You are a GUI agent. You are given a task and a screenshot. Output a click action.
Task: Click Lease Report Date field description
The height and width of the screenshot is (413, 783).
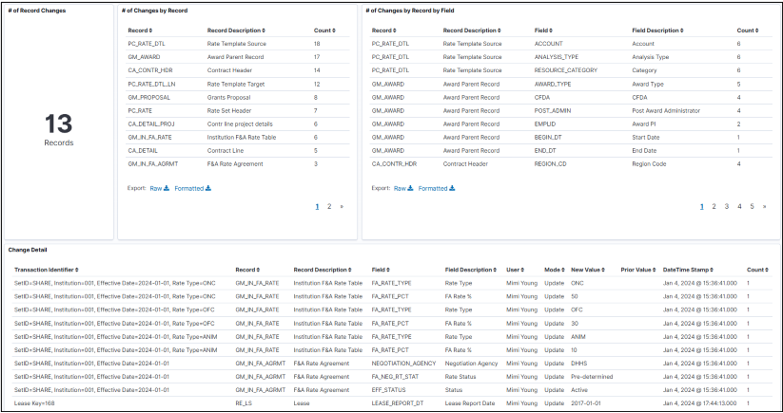coord(470,403)
